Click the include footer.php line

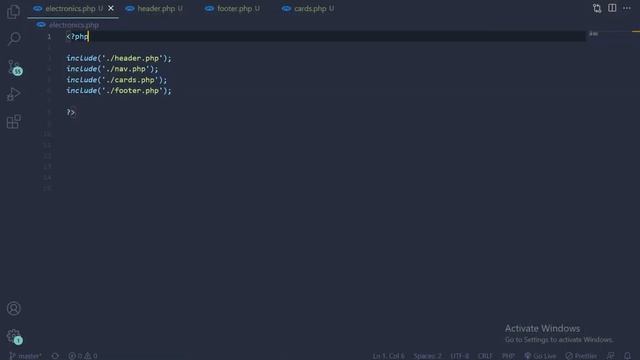119,91
